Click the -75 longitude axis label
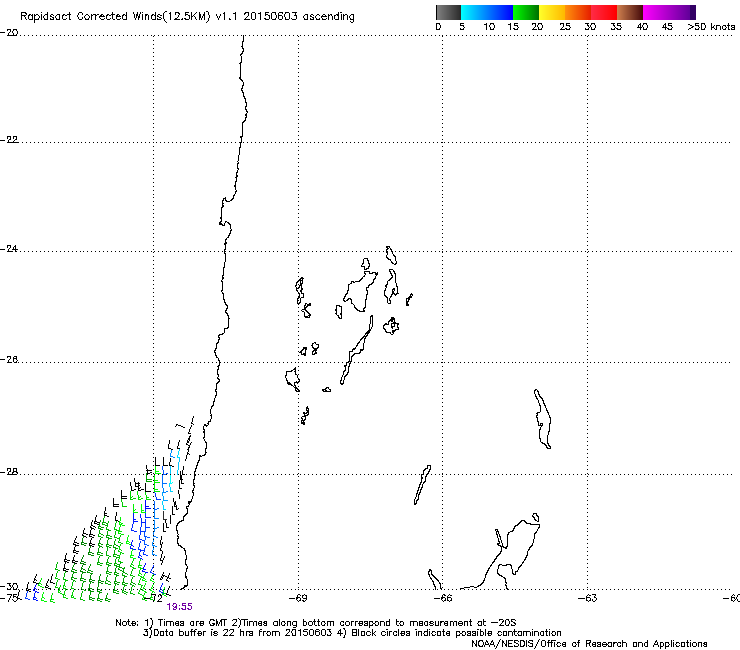 9,598
